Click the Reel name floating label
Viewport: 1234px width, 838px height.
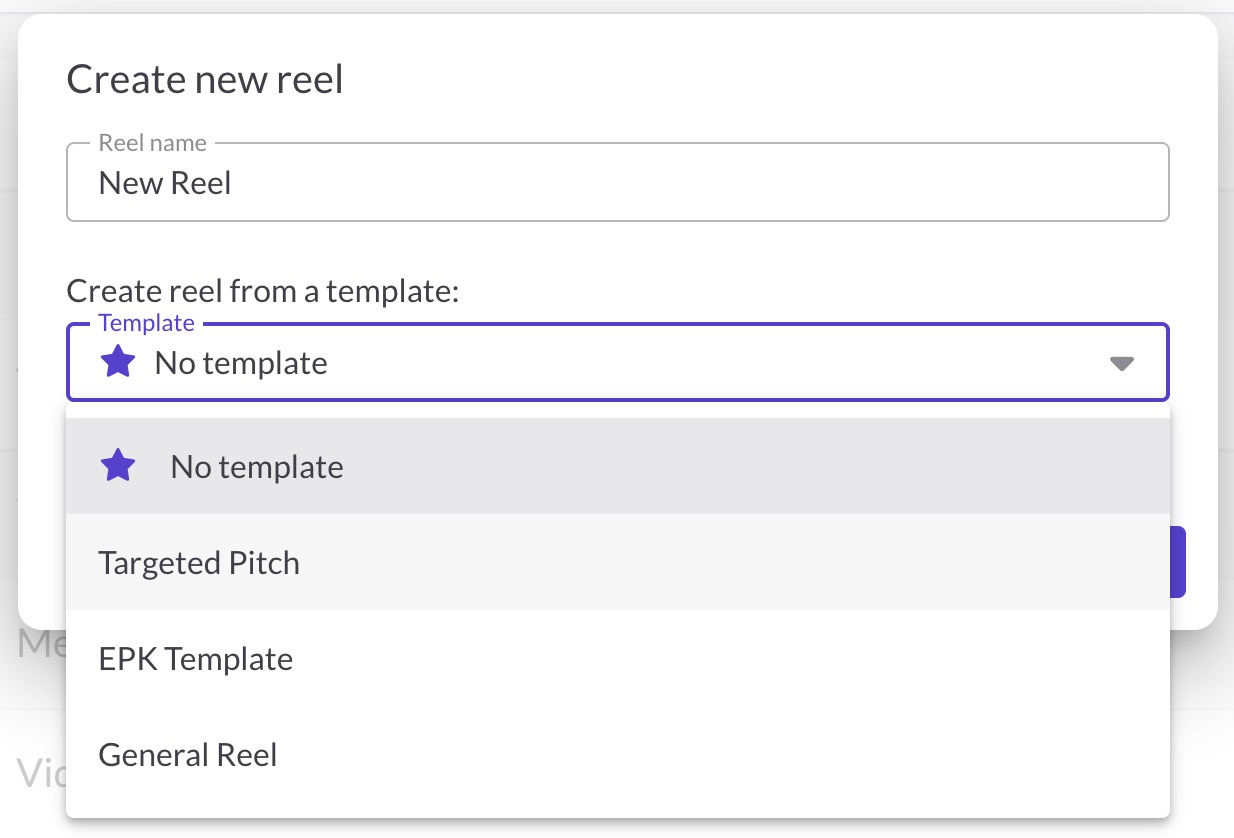tap(152, 144)
